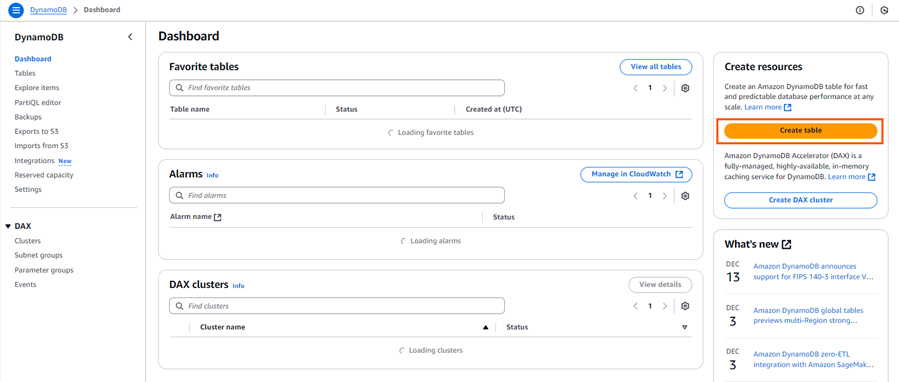Go to next page in DAX clusters
899x382 pixels.
pyautogui.click(x=665, y=306)
